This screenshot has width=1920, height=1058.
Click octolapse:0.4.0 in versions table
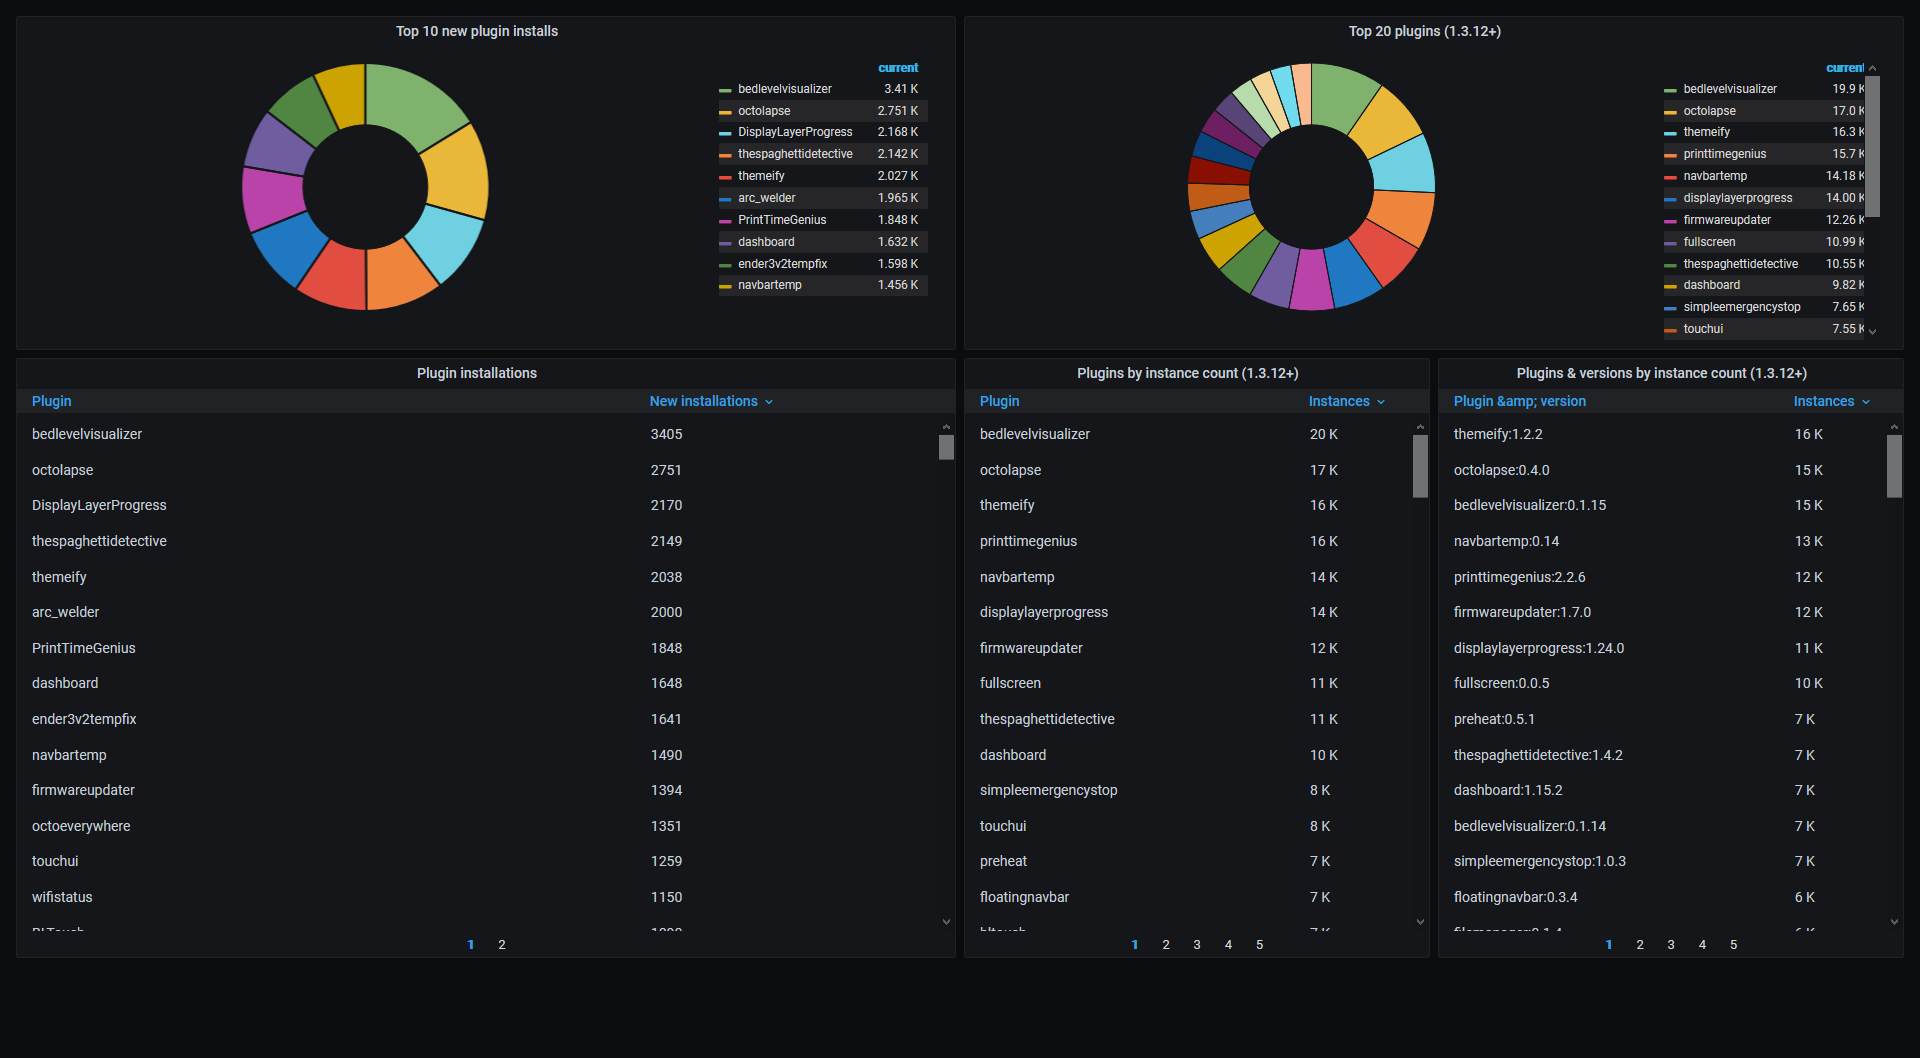click(x=1501, y=470)
